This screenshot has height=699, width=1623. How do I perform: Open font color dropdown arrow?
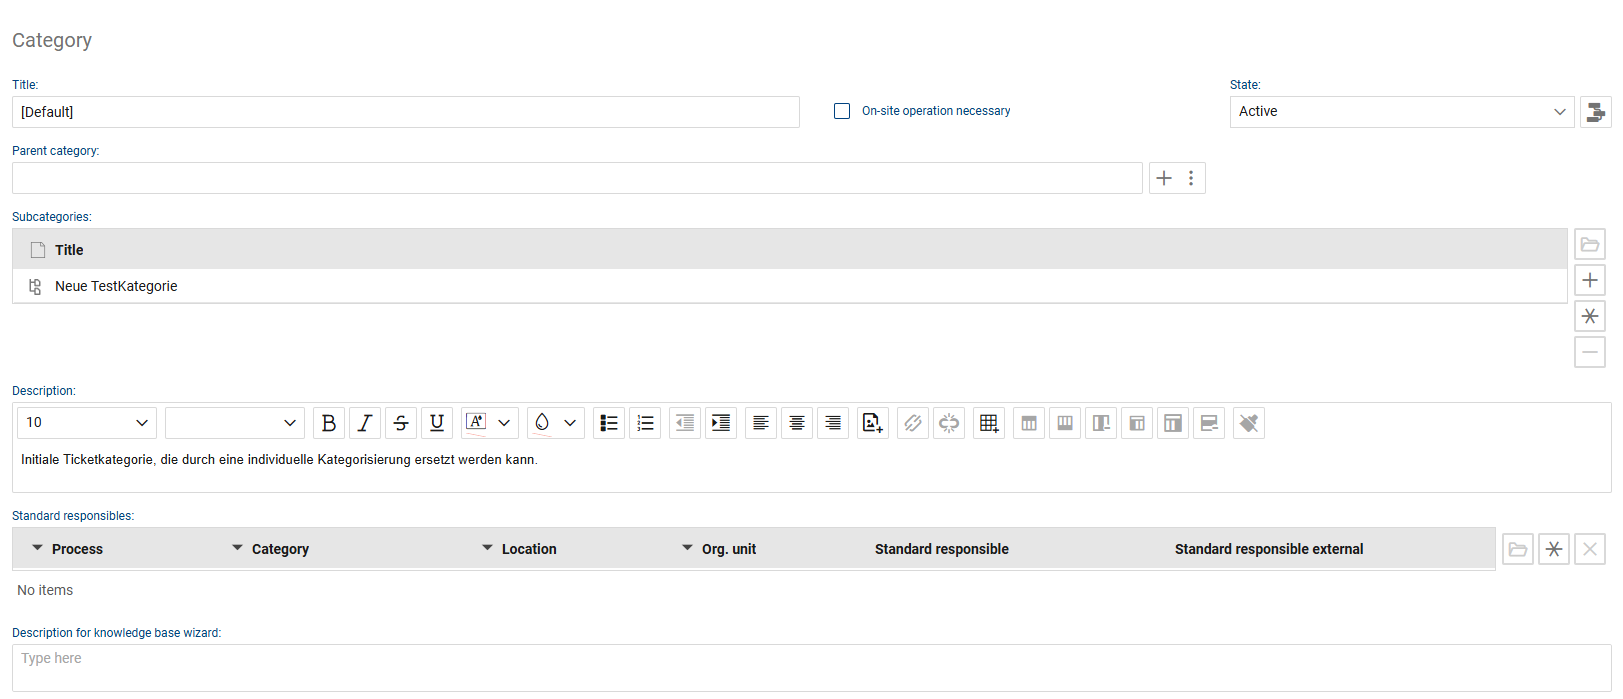505,423
